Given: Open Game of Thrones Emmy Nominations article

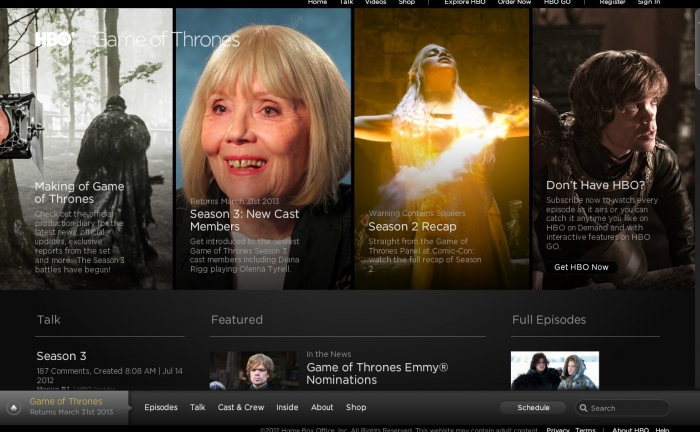Looking at the screenshot, I should coord(377,374).
